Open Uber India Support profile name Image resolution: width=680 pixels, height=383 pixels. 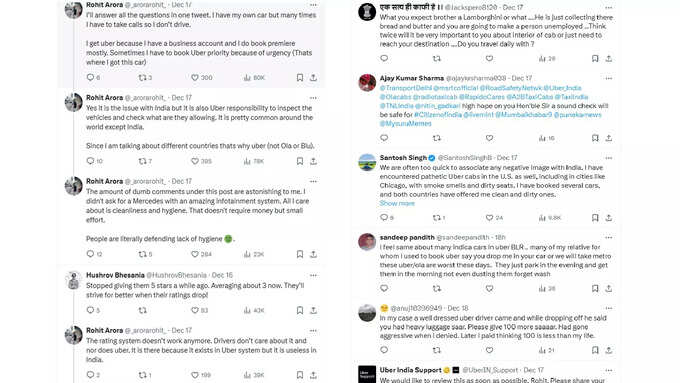(x=410, y=370)
